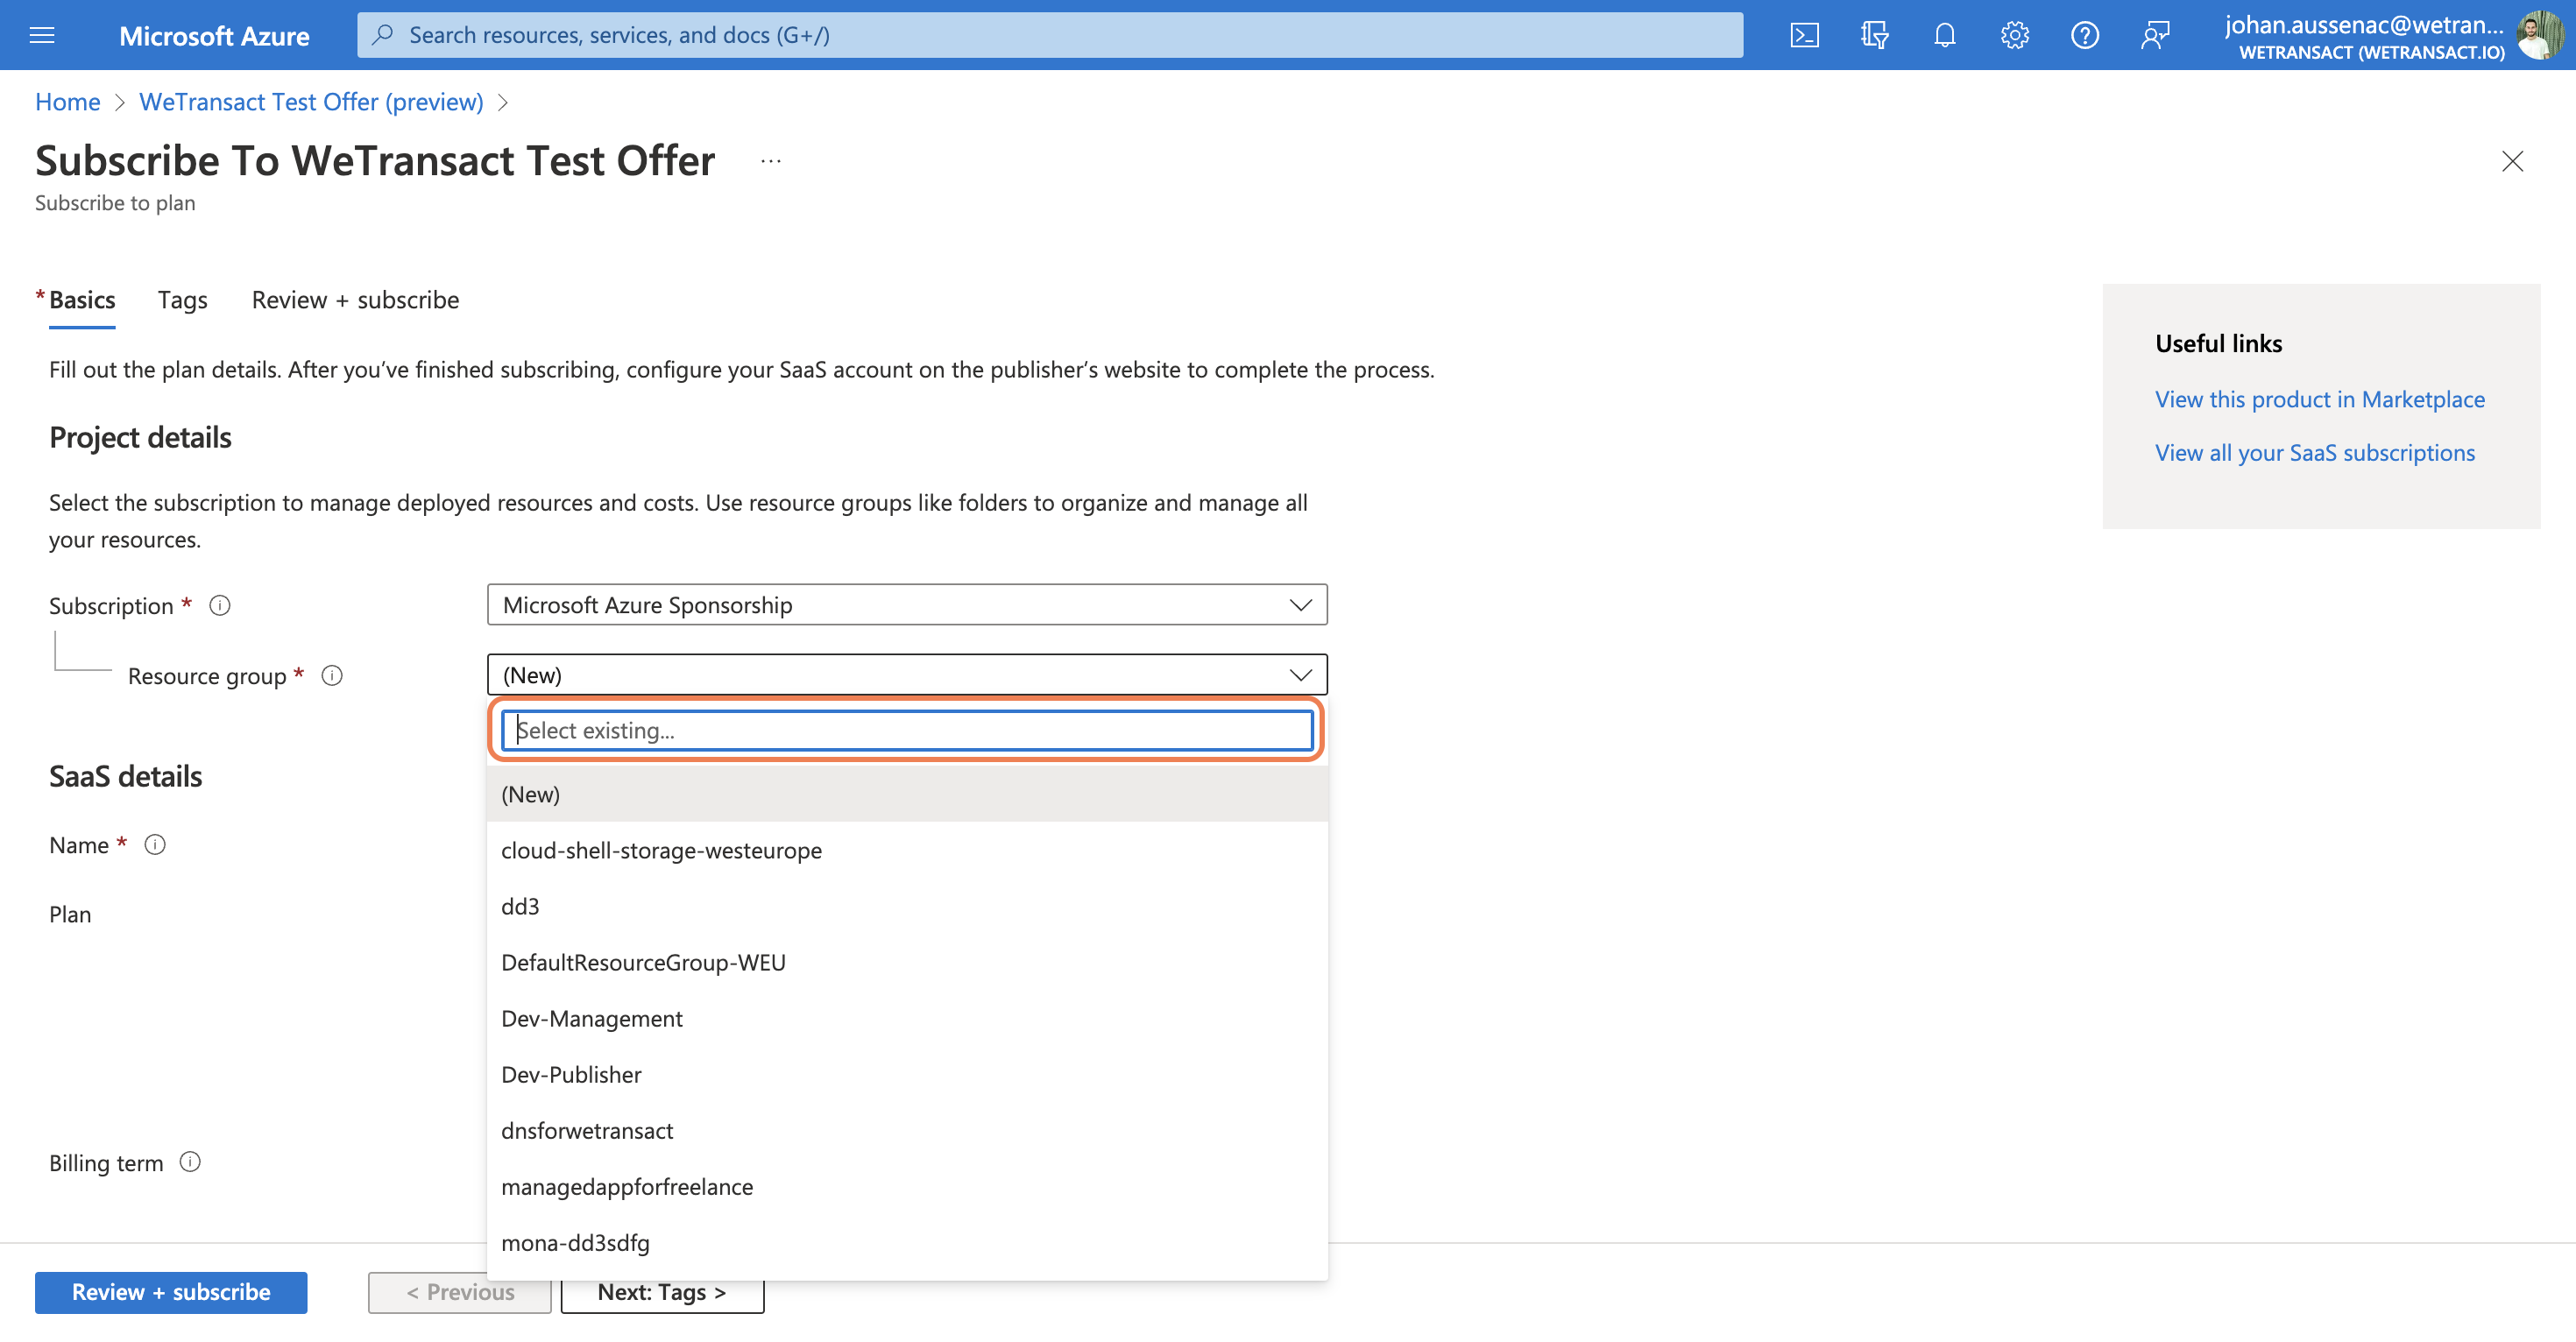Open portal settings gear
Viewport: 2576px width, 1342px height.
tap(2014, 35)
